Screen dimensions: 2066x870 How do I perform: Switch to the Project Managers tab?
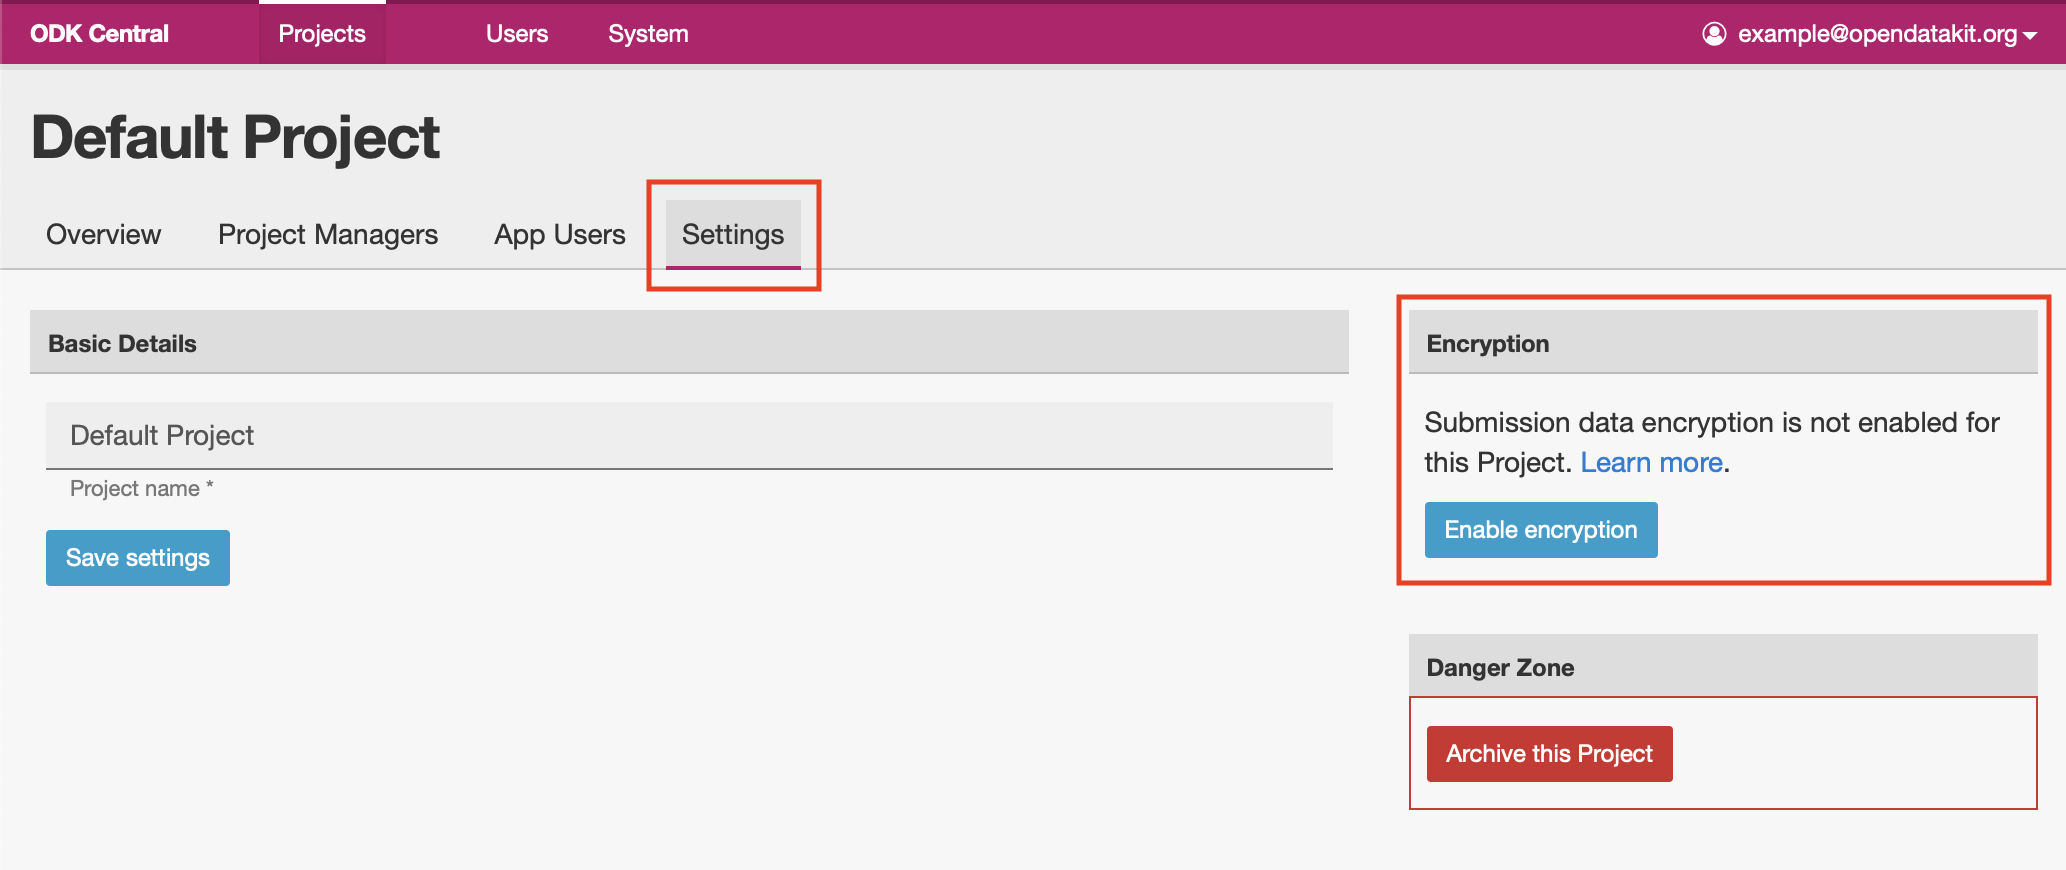tap(328, 234)
